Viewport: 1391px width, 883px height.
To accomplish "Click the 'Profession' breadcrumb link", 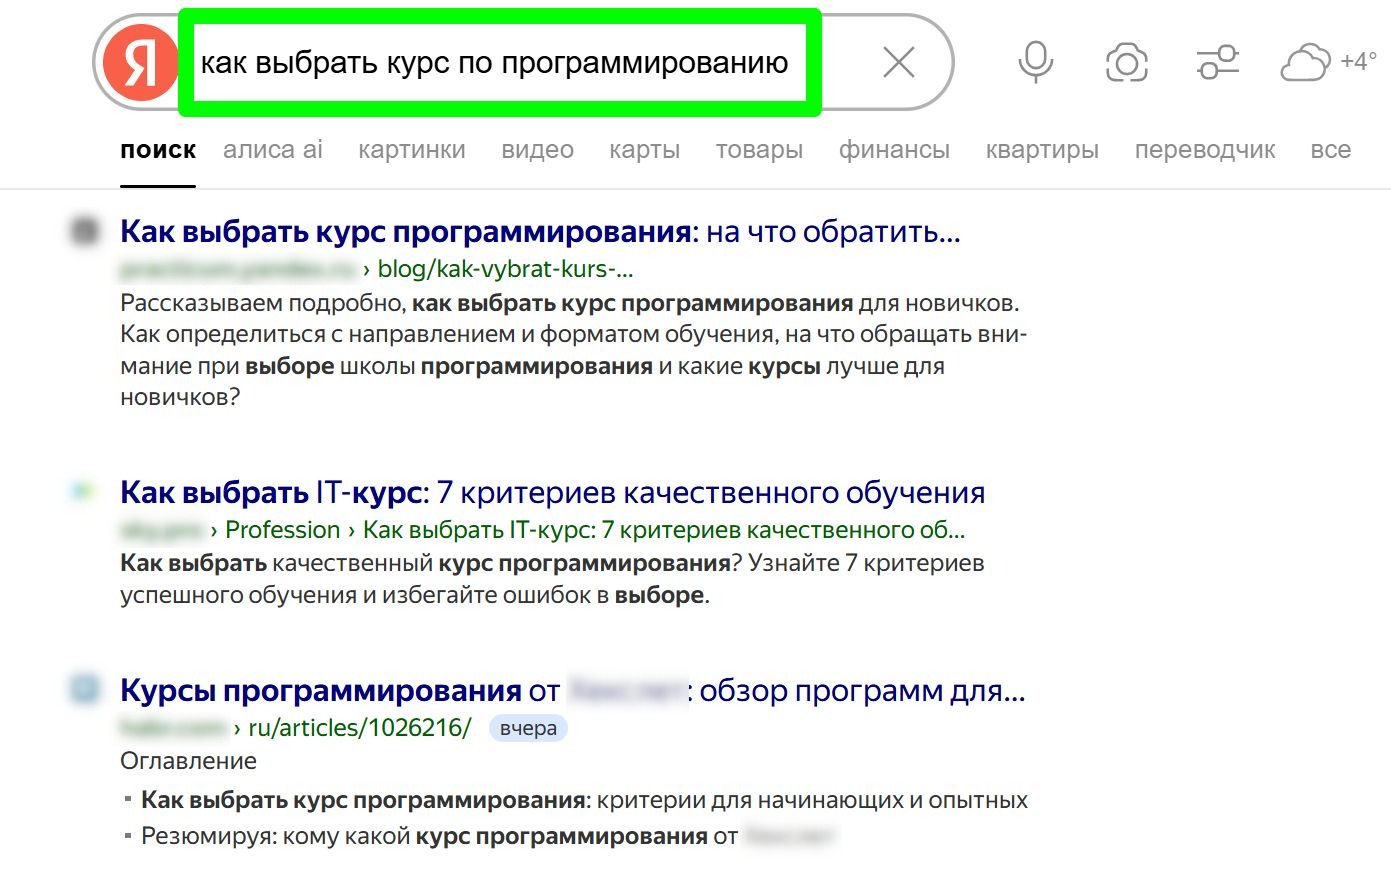I will tap(283, 530).
